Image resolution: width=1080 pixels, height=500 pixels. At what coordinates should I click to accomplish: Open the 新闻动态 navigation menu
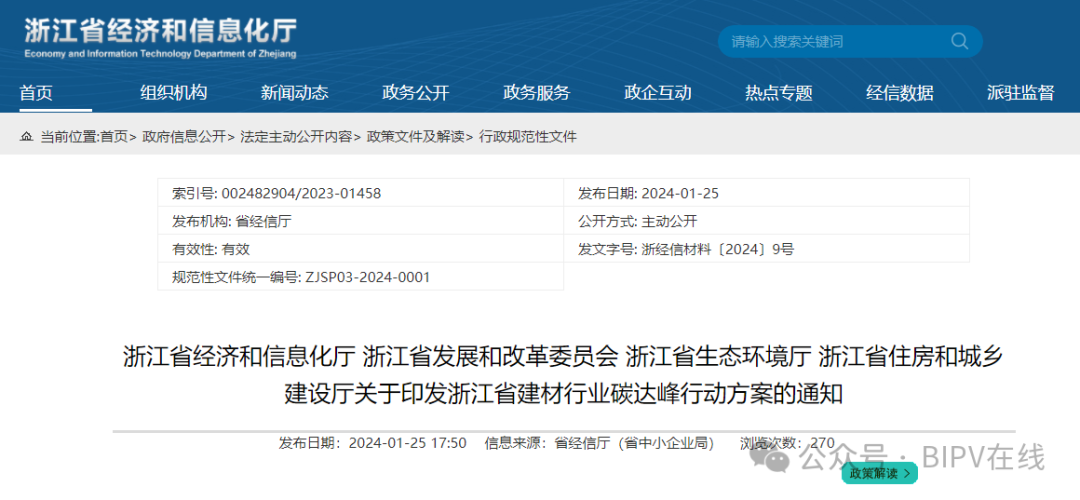click(x=295, y=93)
